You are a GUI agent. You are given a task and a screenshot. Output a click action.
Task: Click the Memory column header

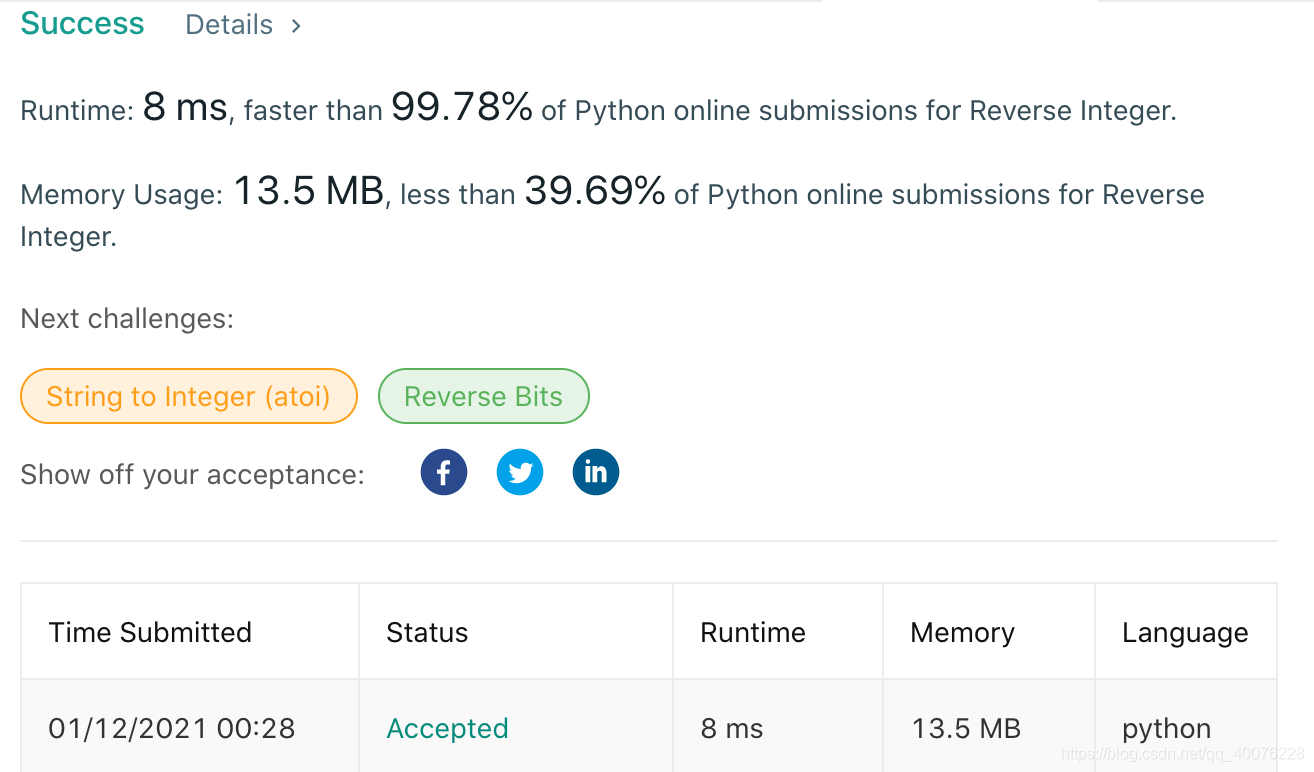[962, 632]
